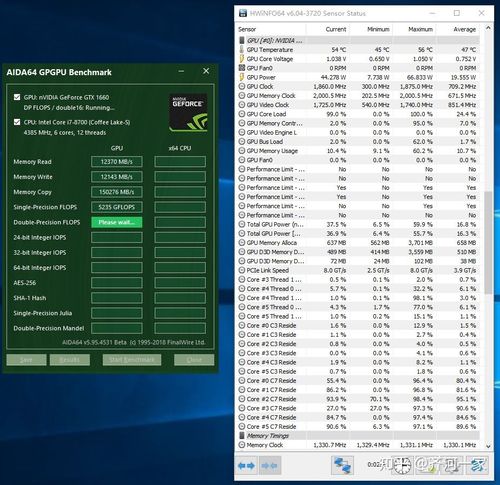
Task: Click the lightning icon beside GPU Power
Action: [x=242, y=77]
